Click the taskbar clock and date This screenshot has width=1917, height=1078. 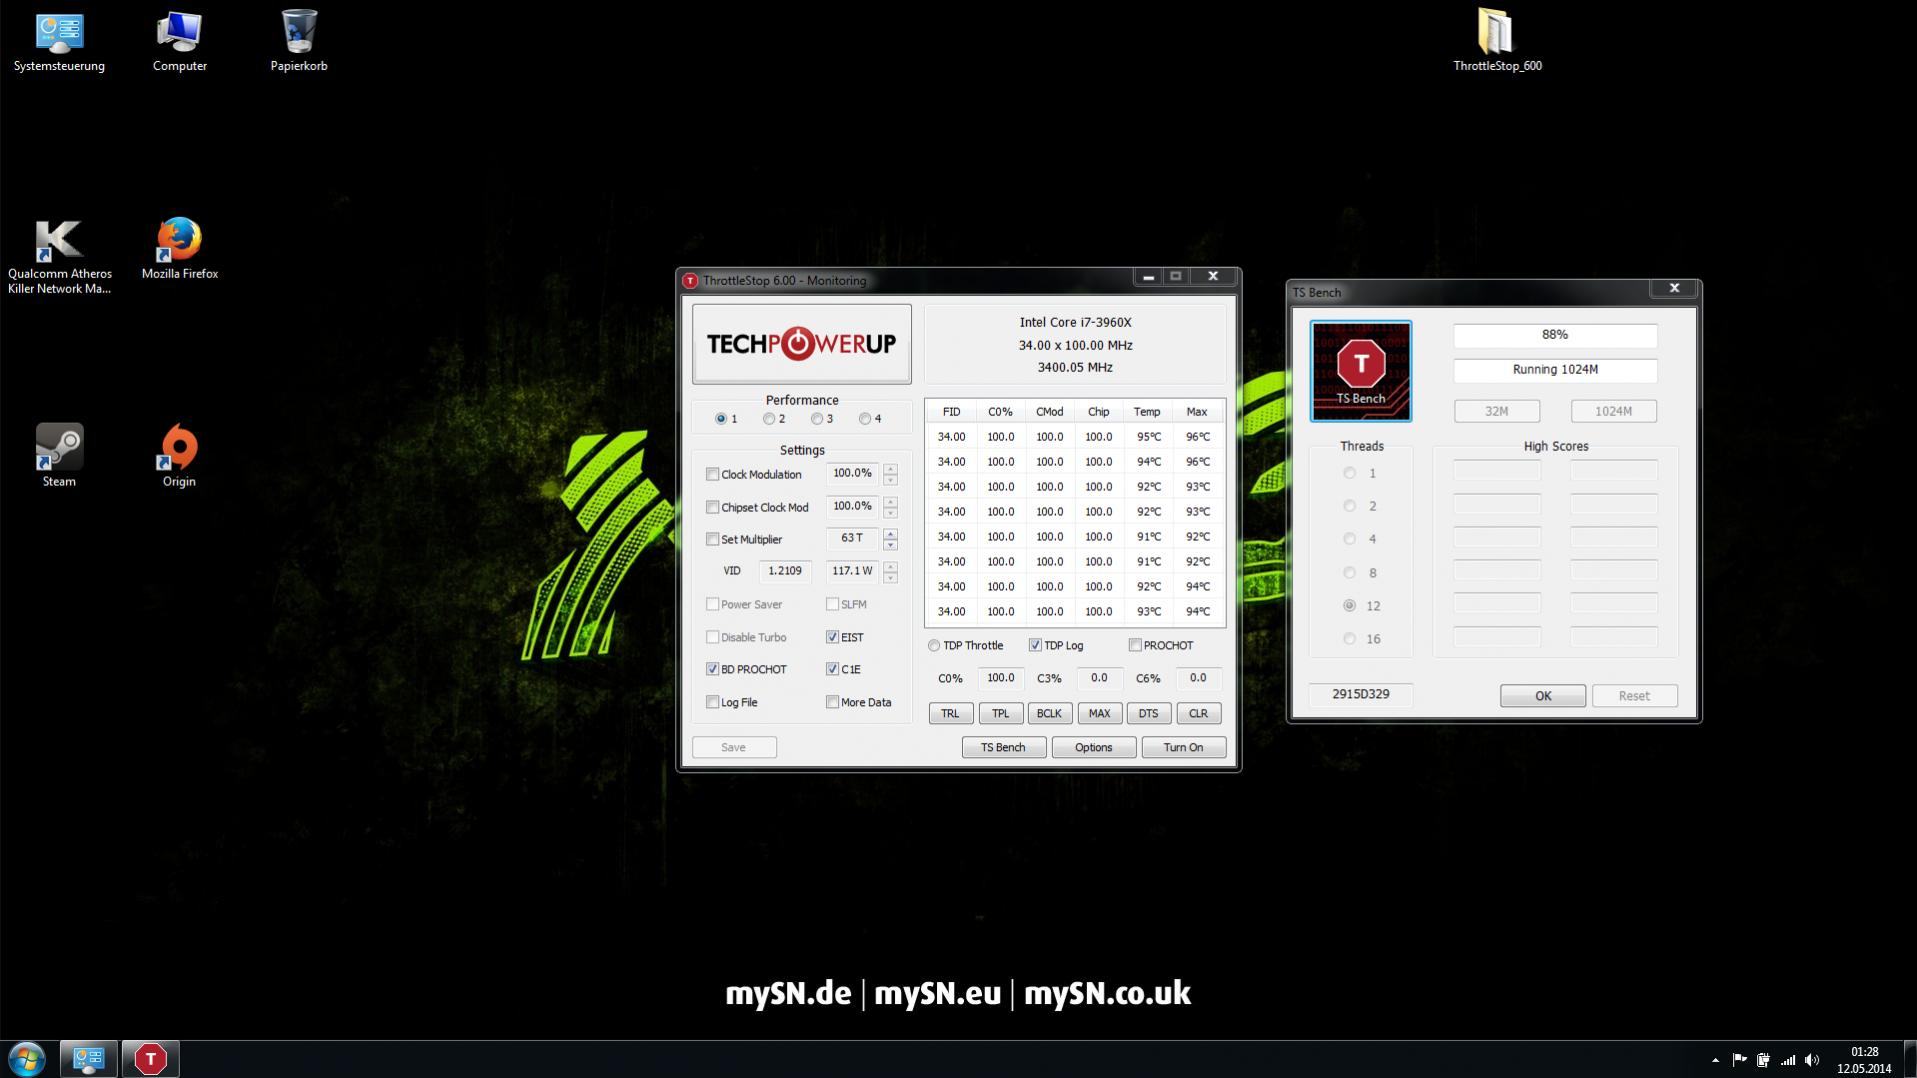[x=1864, y=1060]
